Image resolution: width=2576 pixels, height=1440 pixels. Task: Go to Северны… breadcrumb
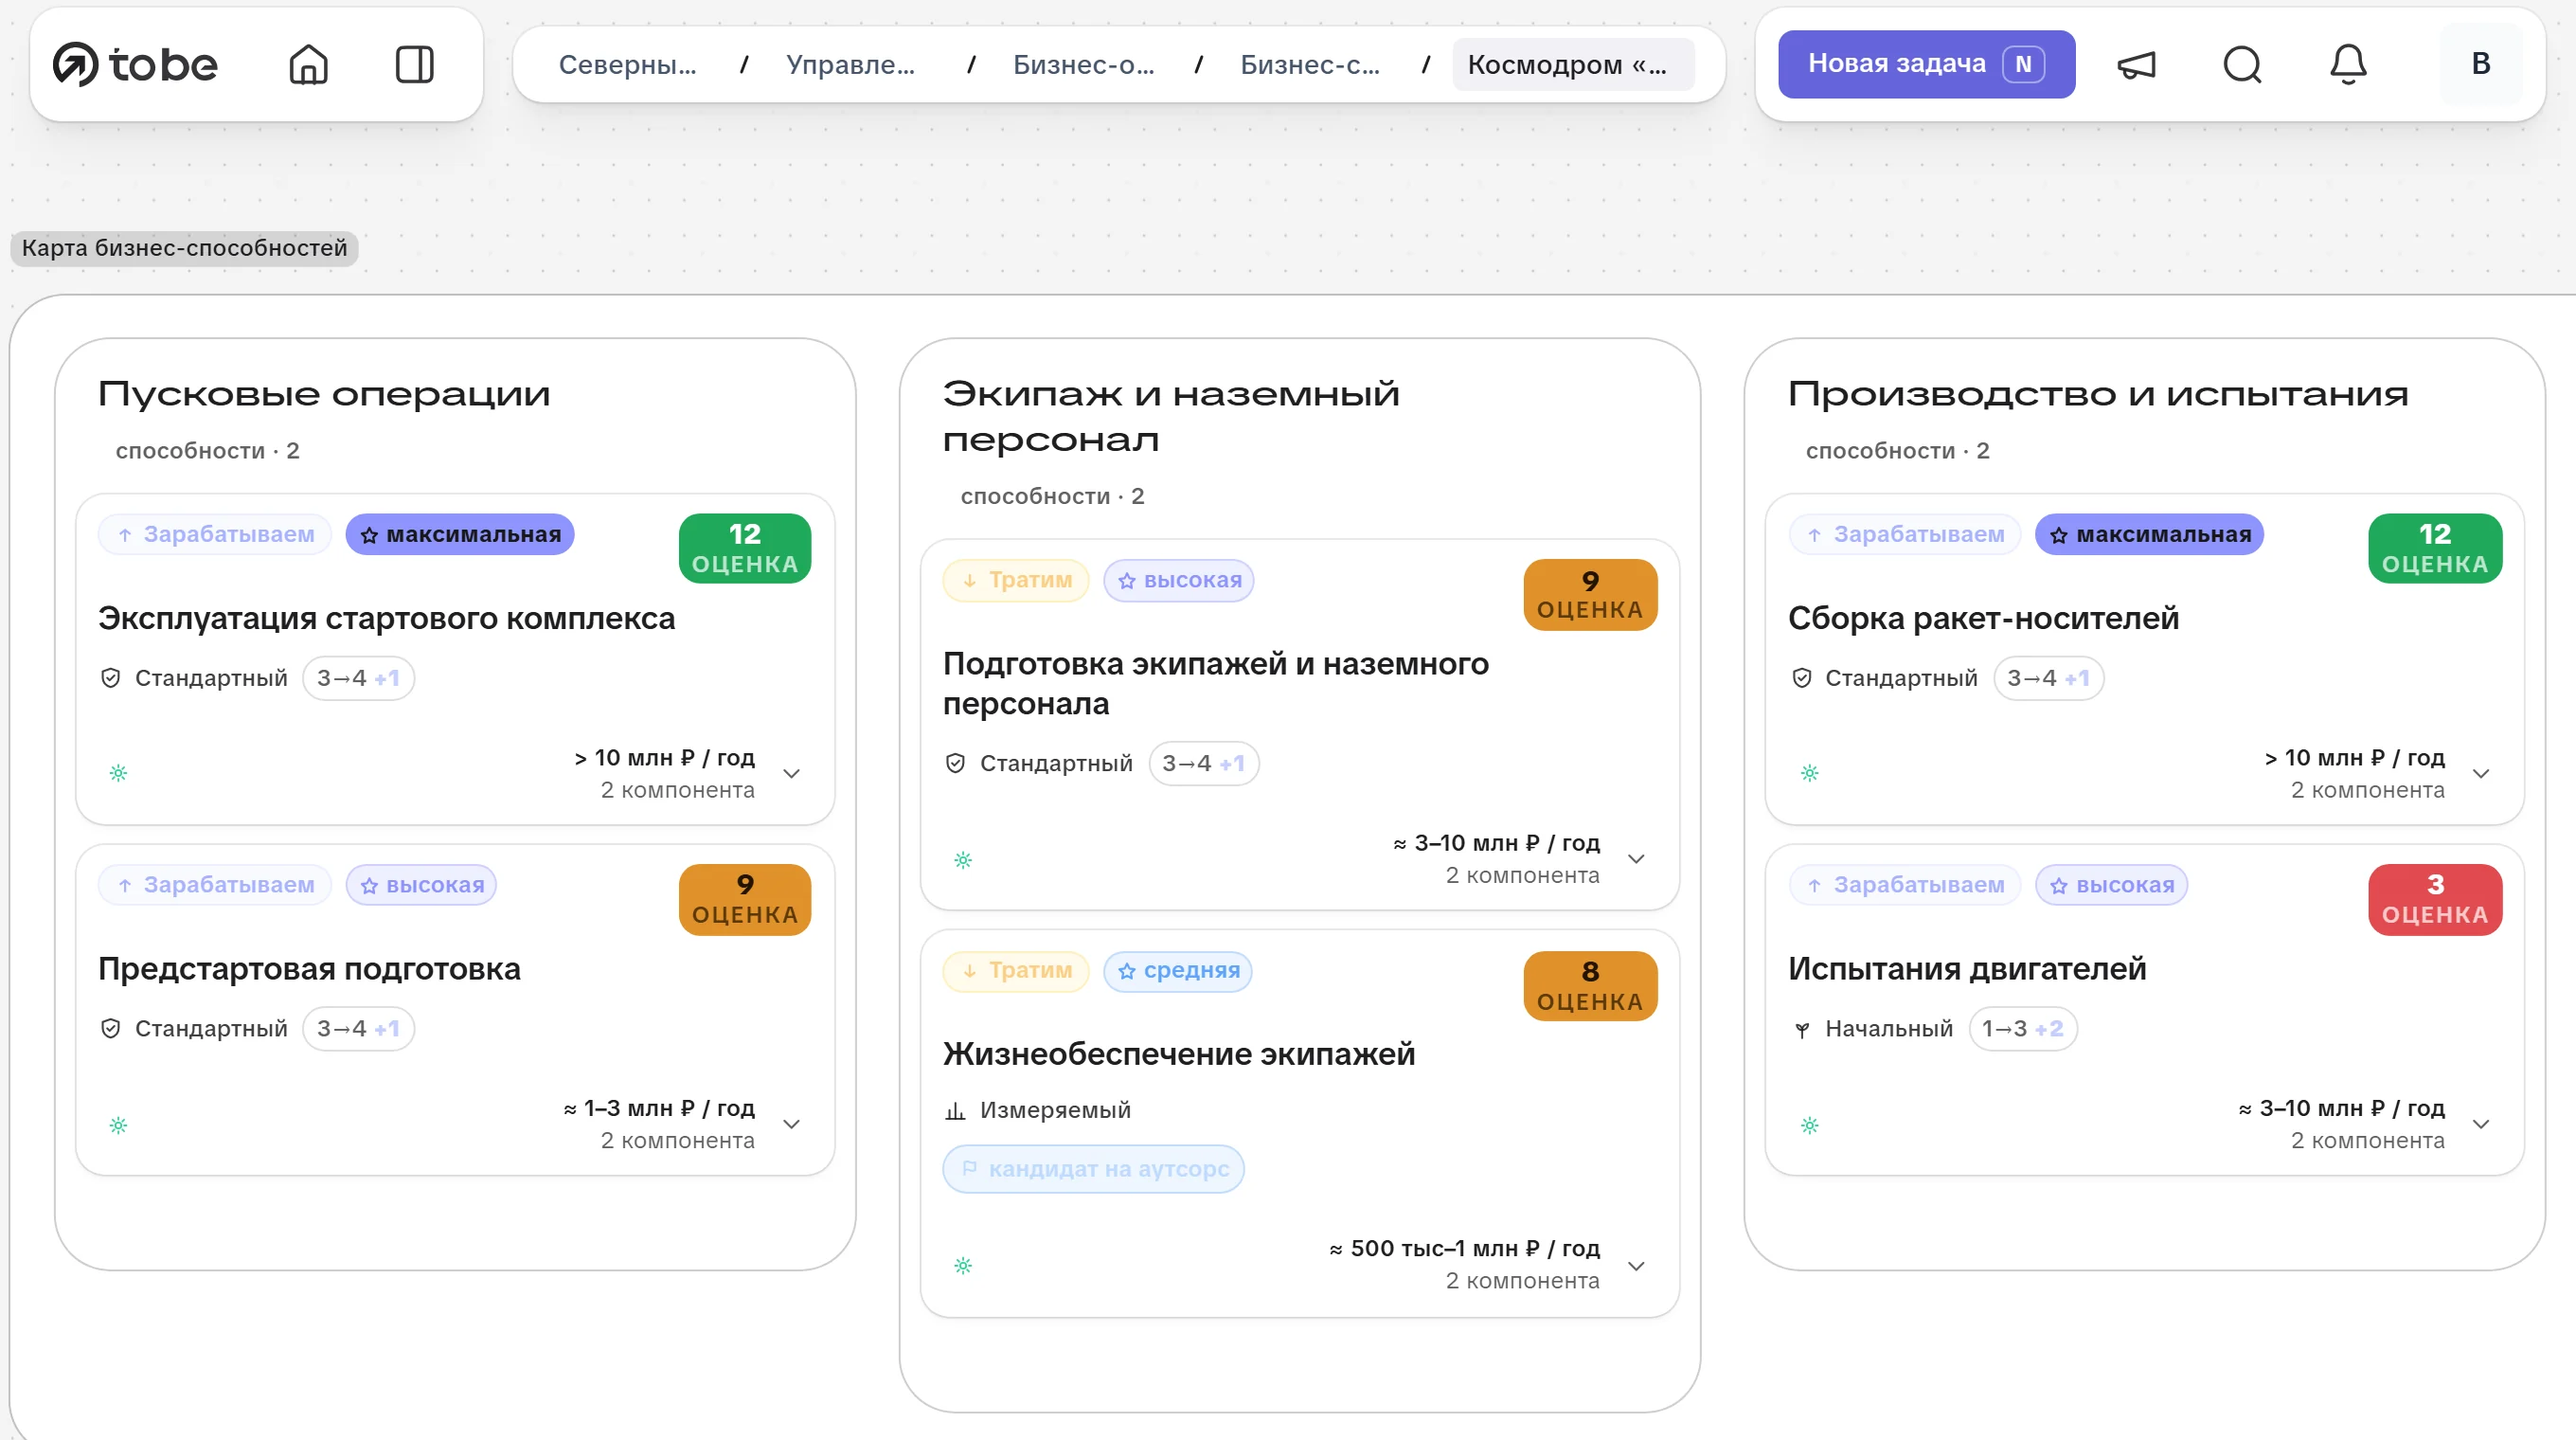(627, 65)
